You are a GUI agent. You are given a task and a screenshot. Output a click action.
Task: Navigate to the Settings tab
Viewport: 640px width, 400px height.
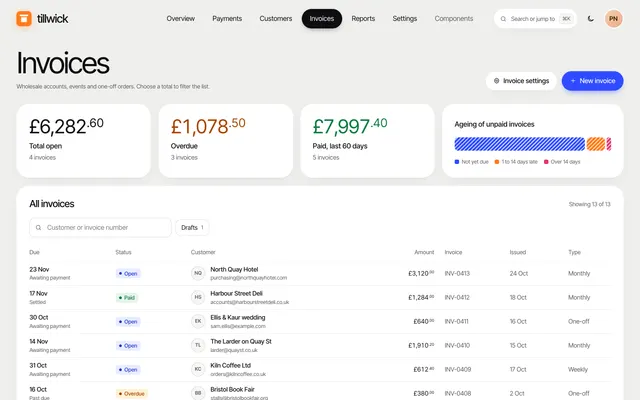[404, 18]
